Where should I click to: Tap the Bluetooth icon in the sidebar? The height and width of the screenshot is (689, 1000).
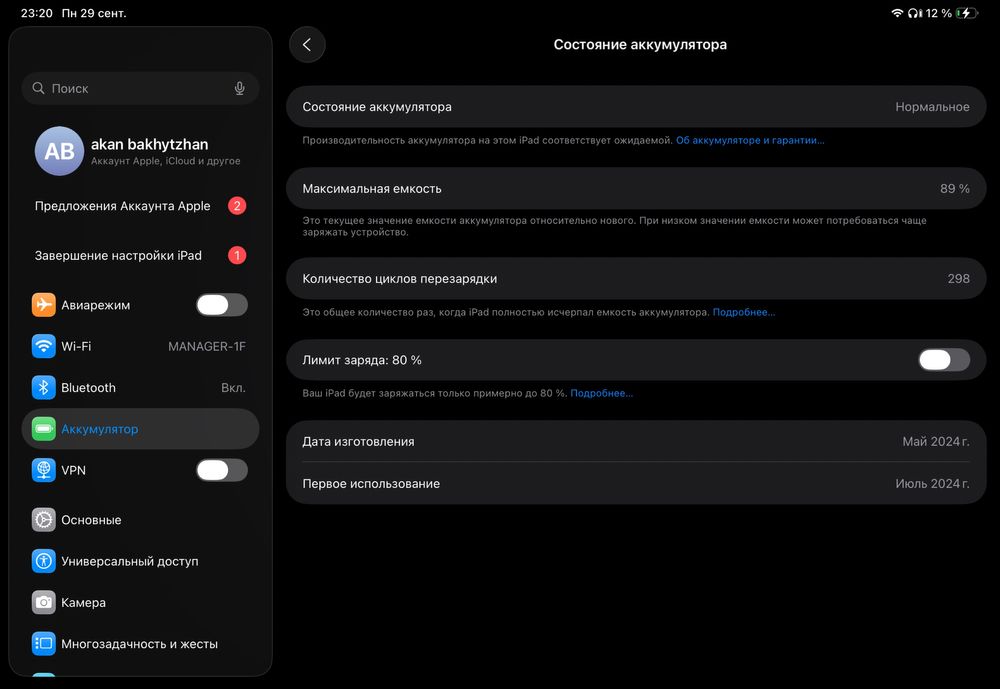pyautogui.click(x=43, y=388)
